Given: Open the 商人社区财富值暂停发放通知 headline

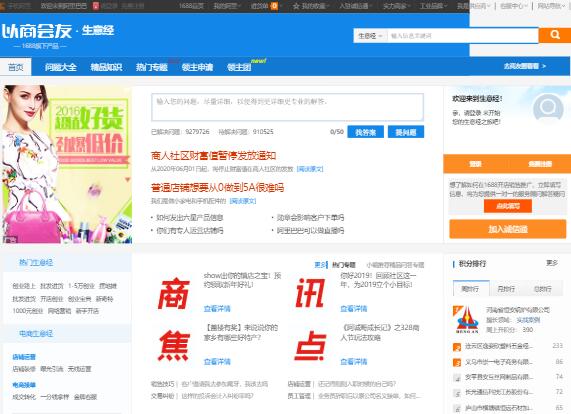Looking at the screenshot, I should pos(213,155).
